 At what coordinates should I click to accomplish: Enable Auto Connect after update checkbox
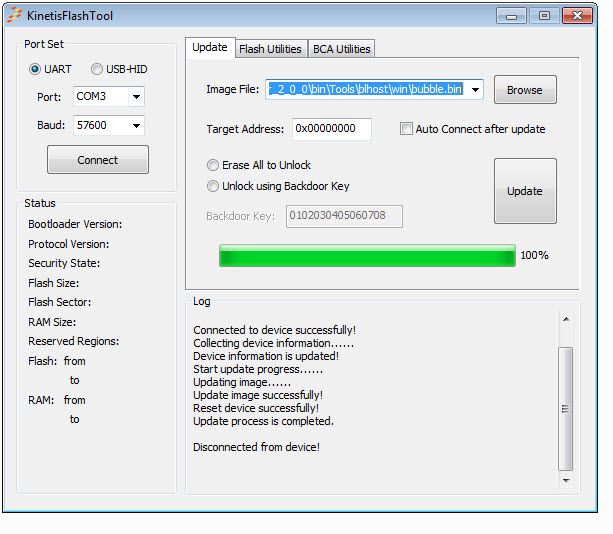point(406,129)
